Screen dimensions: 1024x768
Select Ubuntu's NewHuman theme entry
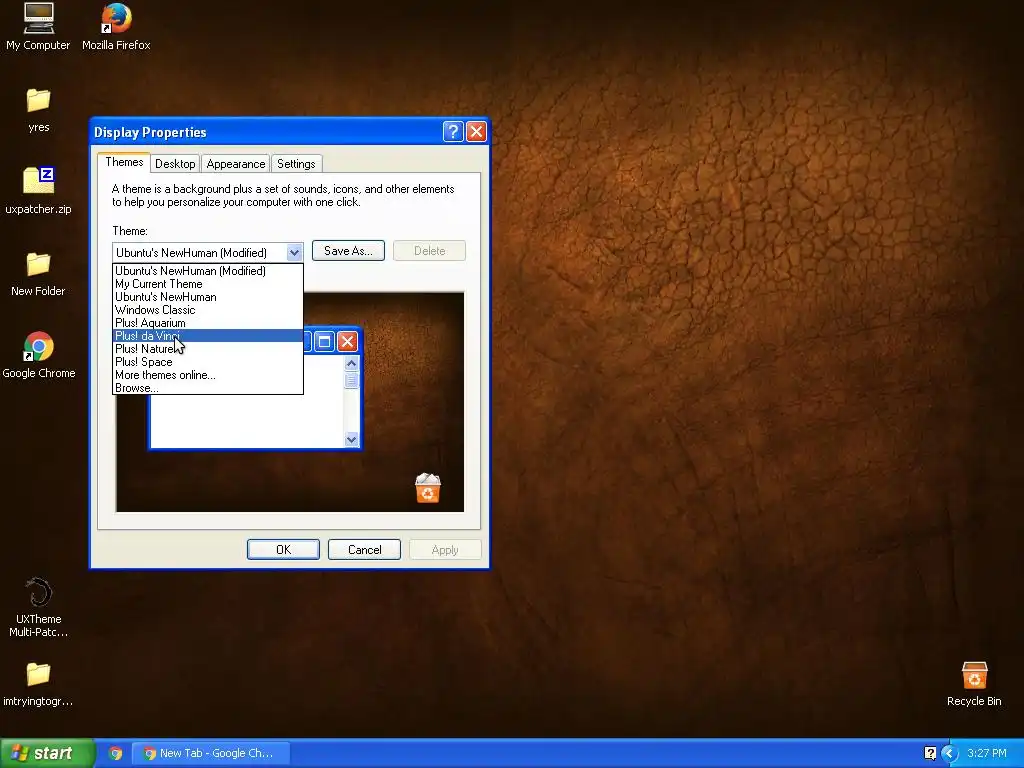208,296
